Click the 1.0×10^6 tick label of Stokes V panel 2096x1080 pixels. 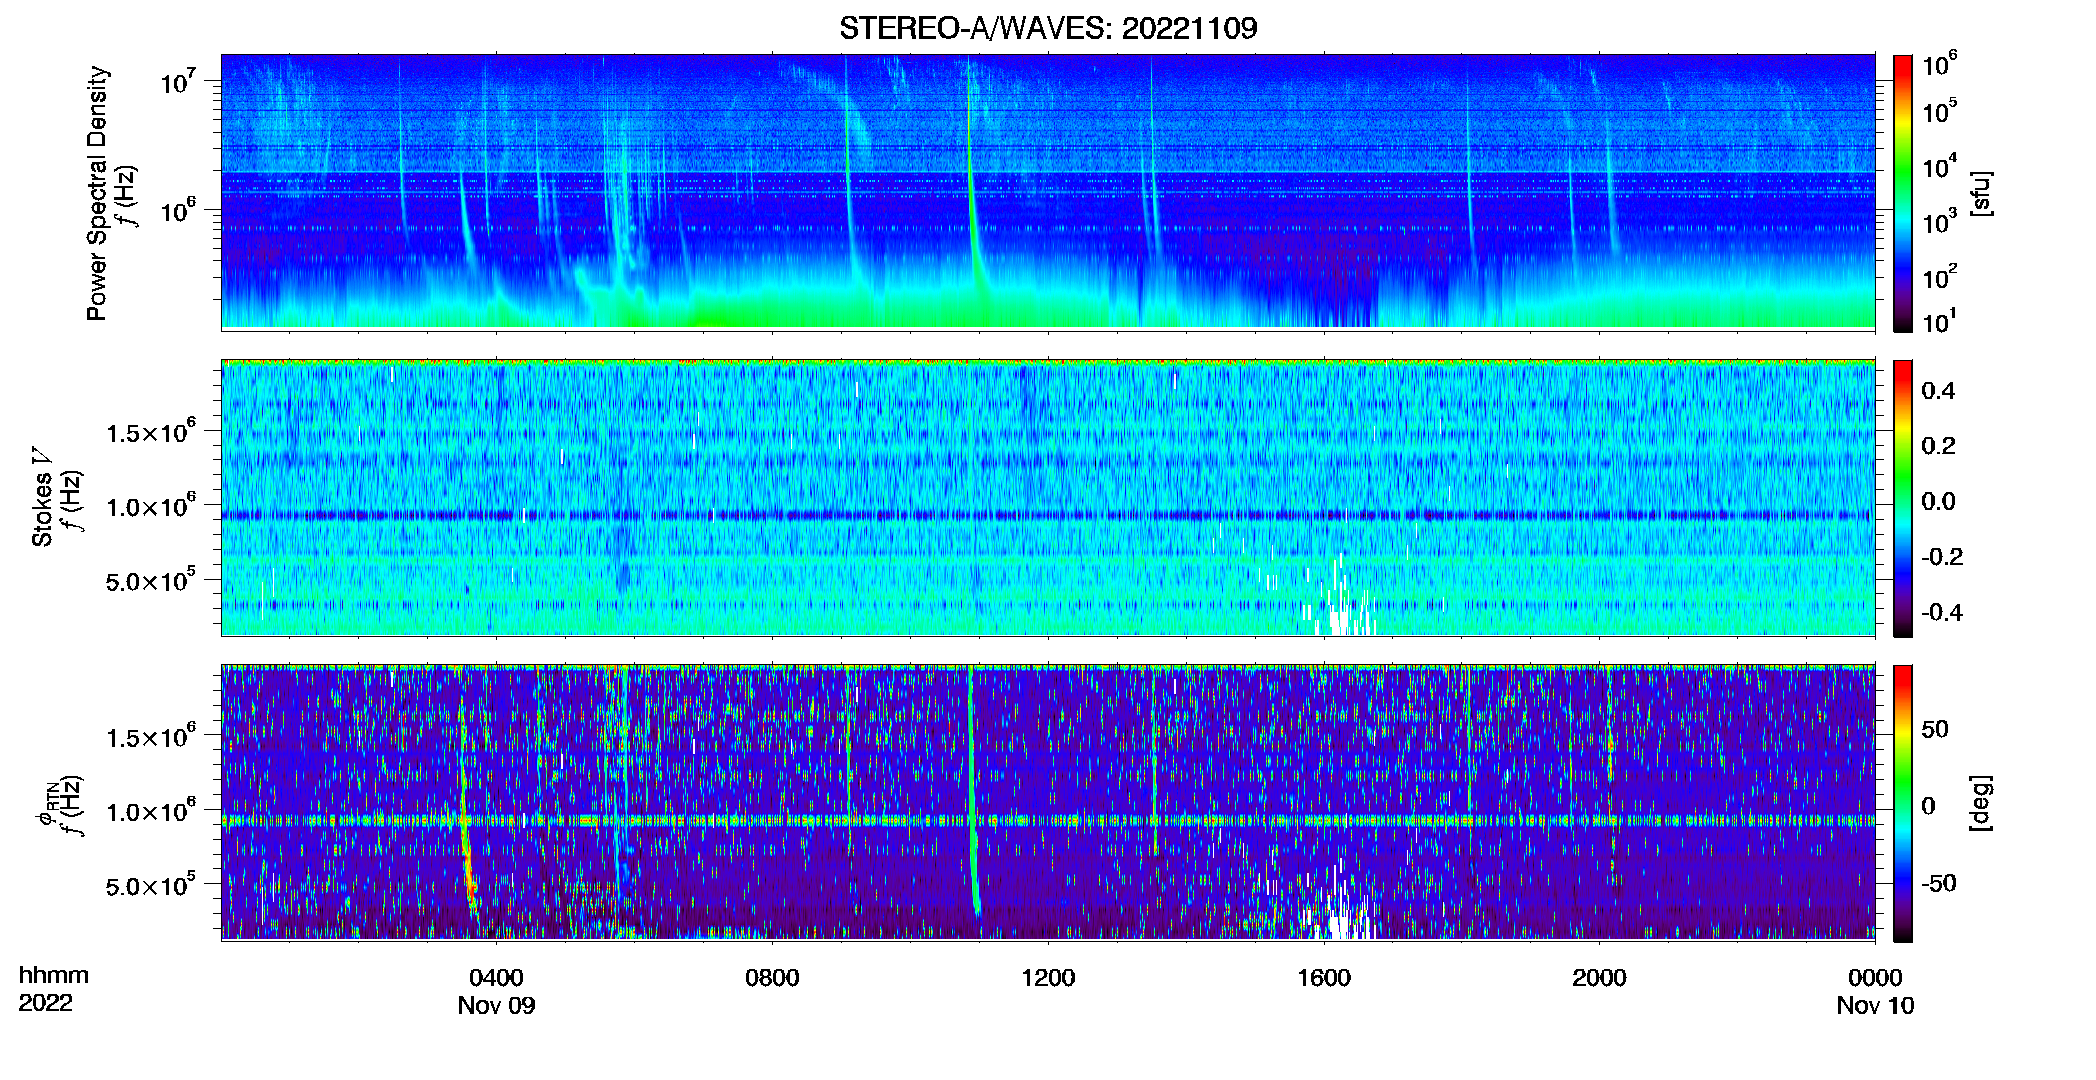[x=151, y=506]
